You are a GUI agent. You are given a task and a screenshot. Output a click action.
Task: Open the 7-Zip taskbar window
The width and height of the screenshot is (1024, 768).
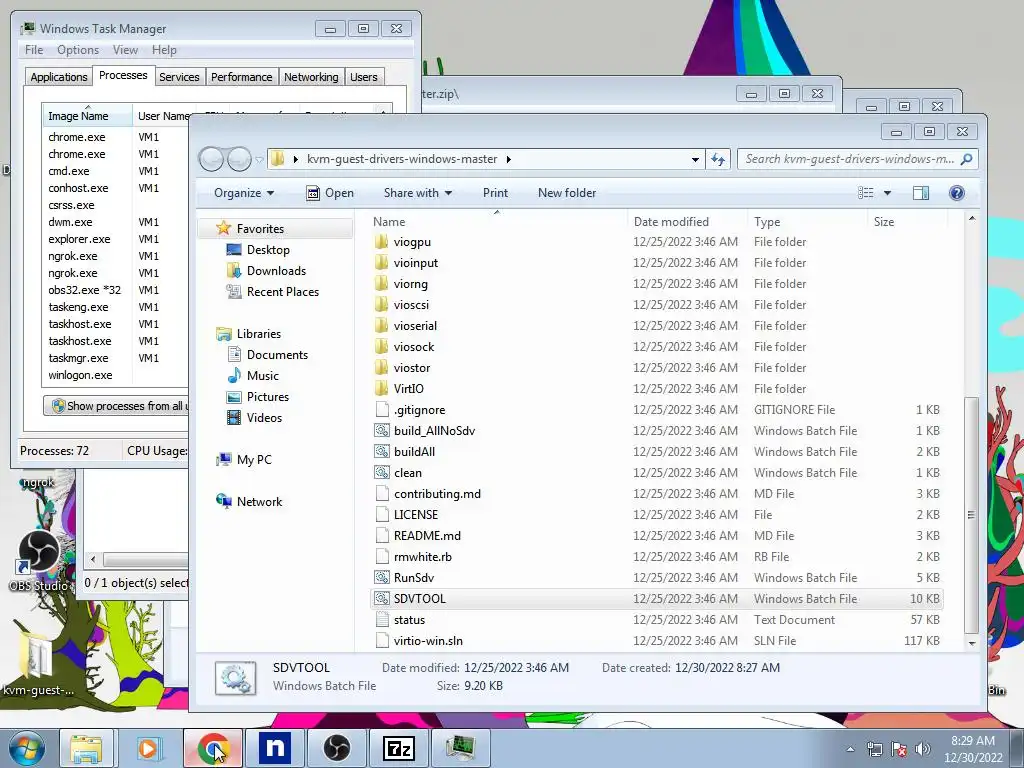(399, 748)
